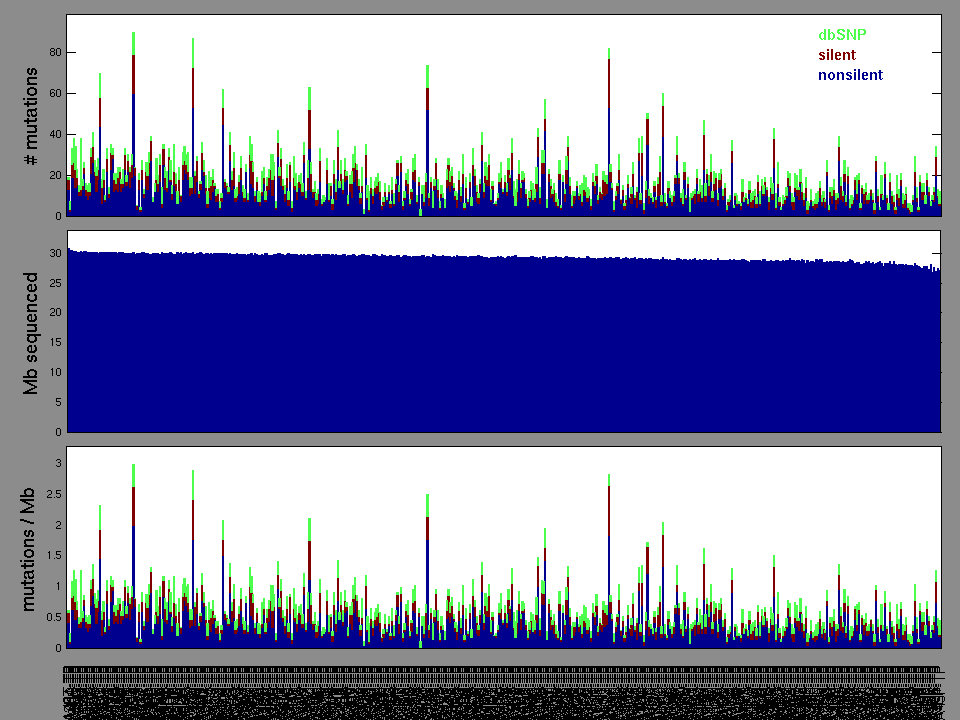
Task: Click the 'mutations / Mb' y-axis title
Action: pyautogui.click(x=31, y=548)
